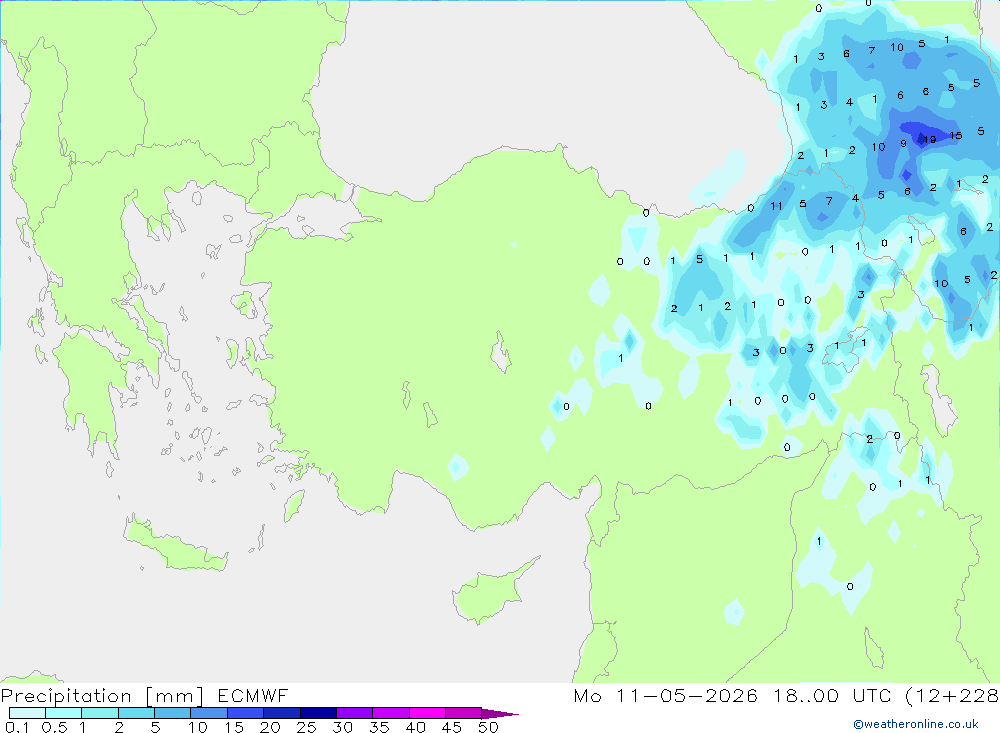Click the '15' value beside the 19 maximum
The height and width of the screenshot is (733, 1000).
(x=955, y=135)
